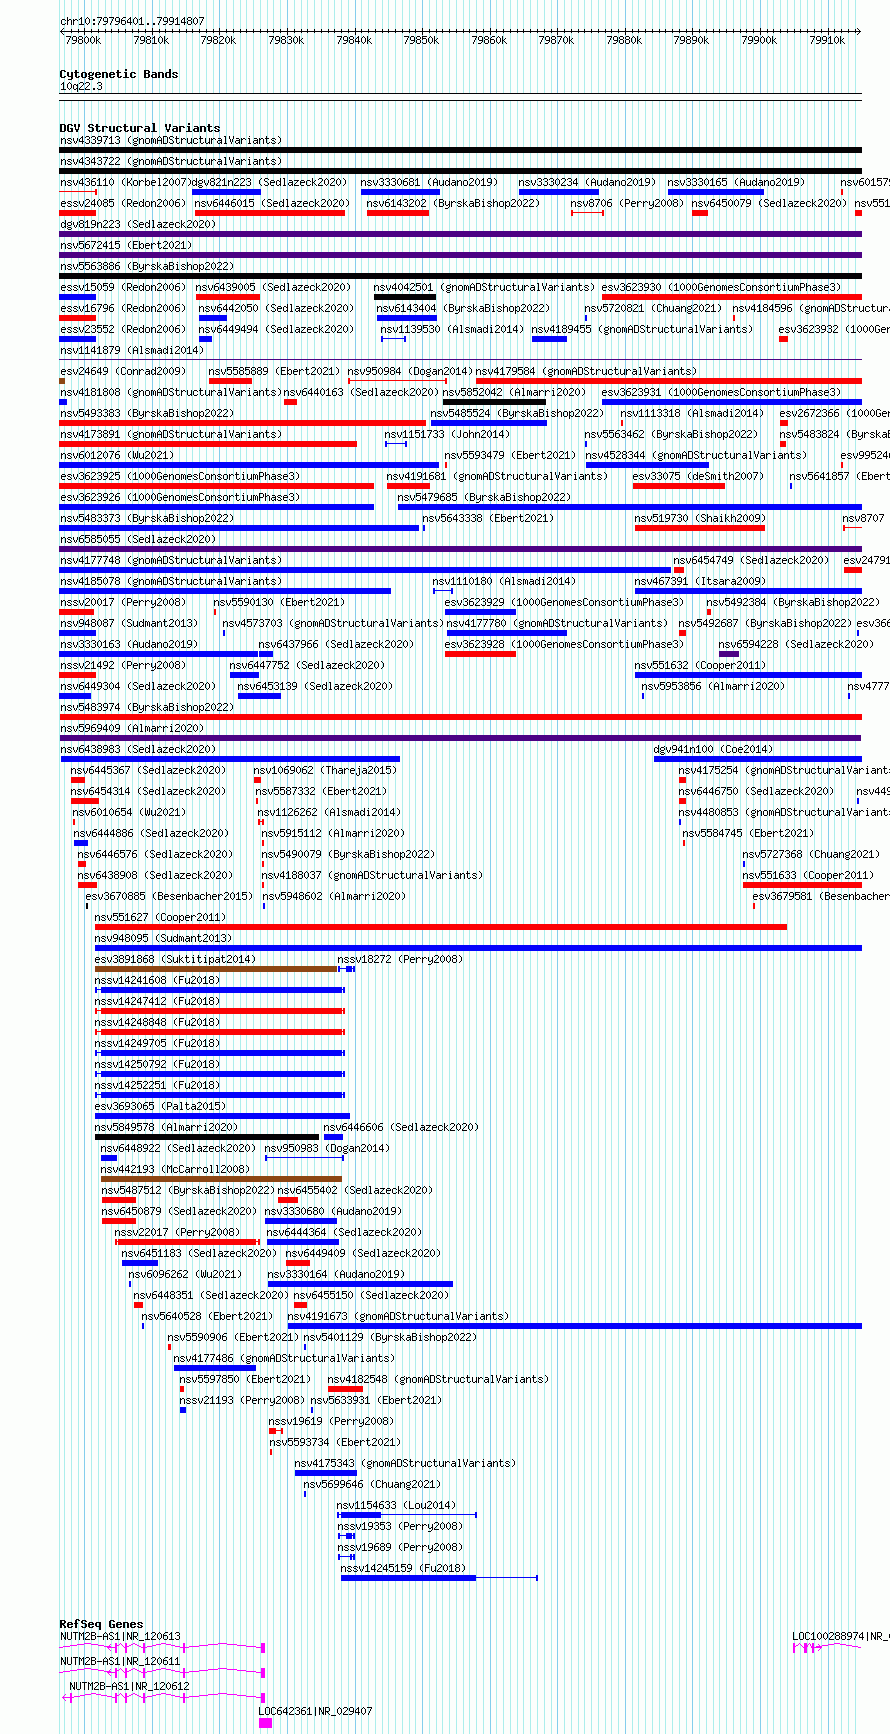Select nsv1141879 (Alsmadi2014) label

pos(132,350)
